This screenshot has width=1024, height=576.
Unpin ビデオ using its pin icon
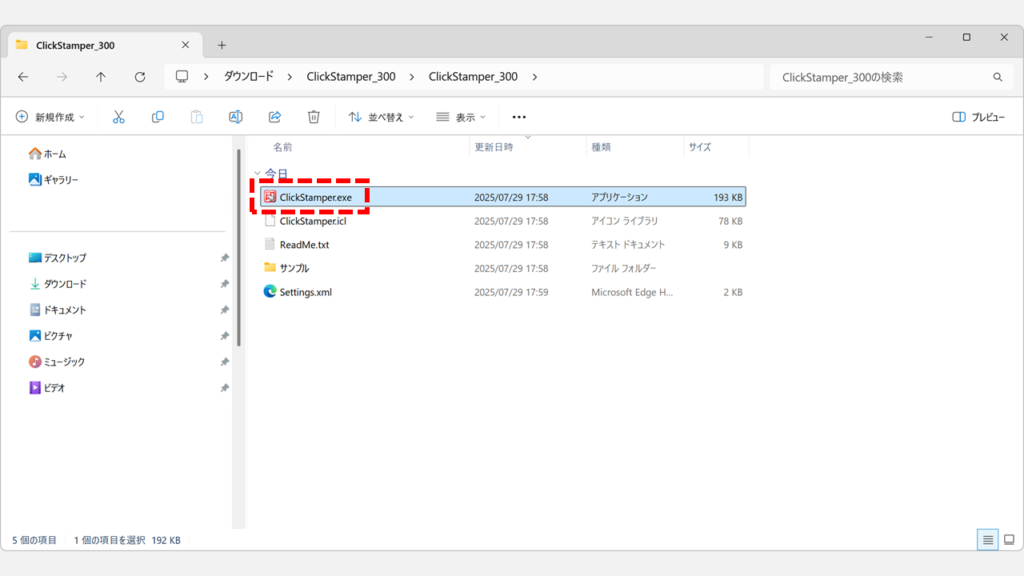[225, 388]
